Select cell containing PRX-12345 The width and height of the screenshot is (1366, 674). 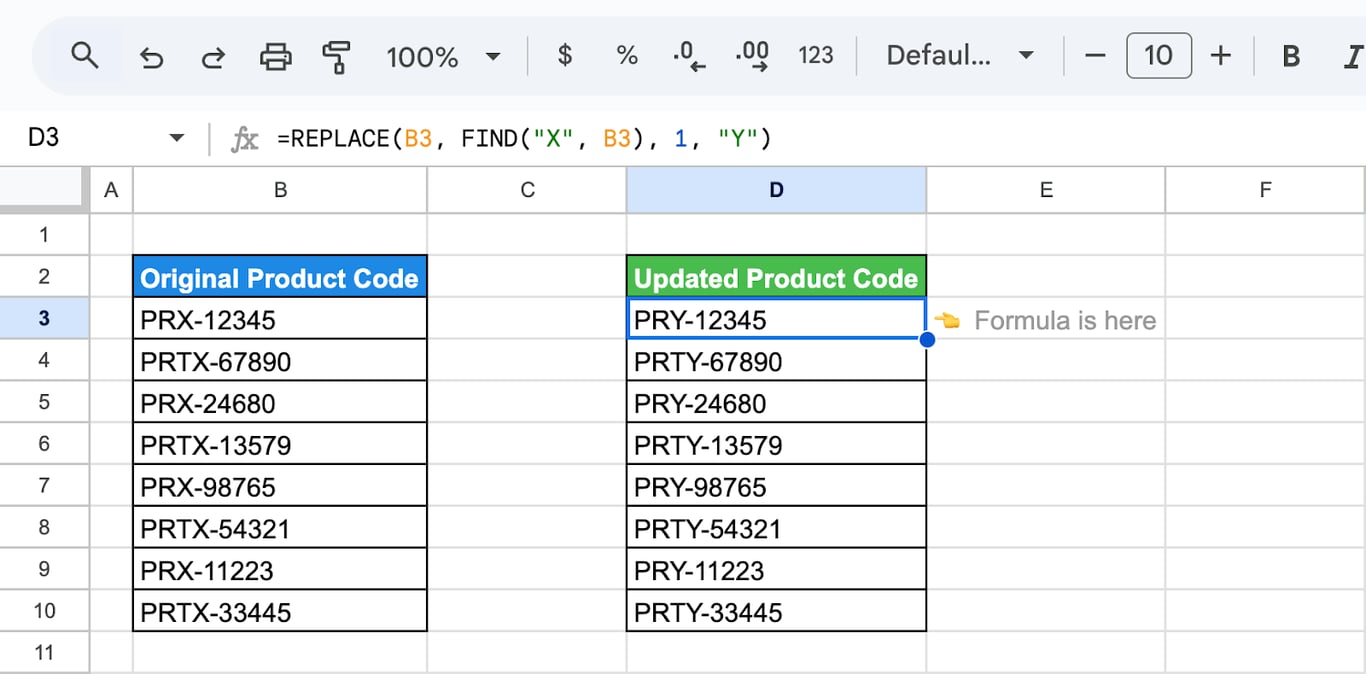(x=280, y=319)
